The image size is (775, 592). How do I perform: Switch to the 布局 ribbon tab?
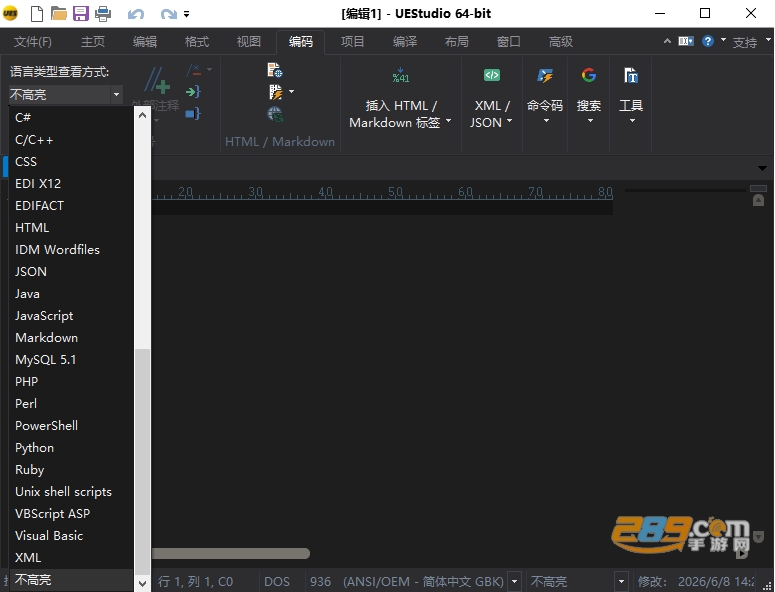[x=457, y=42]
